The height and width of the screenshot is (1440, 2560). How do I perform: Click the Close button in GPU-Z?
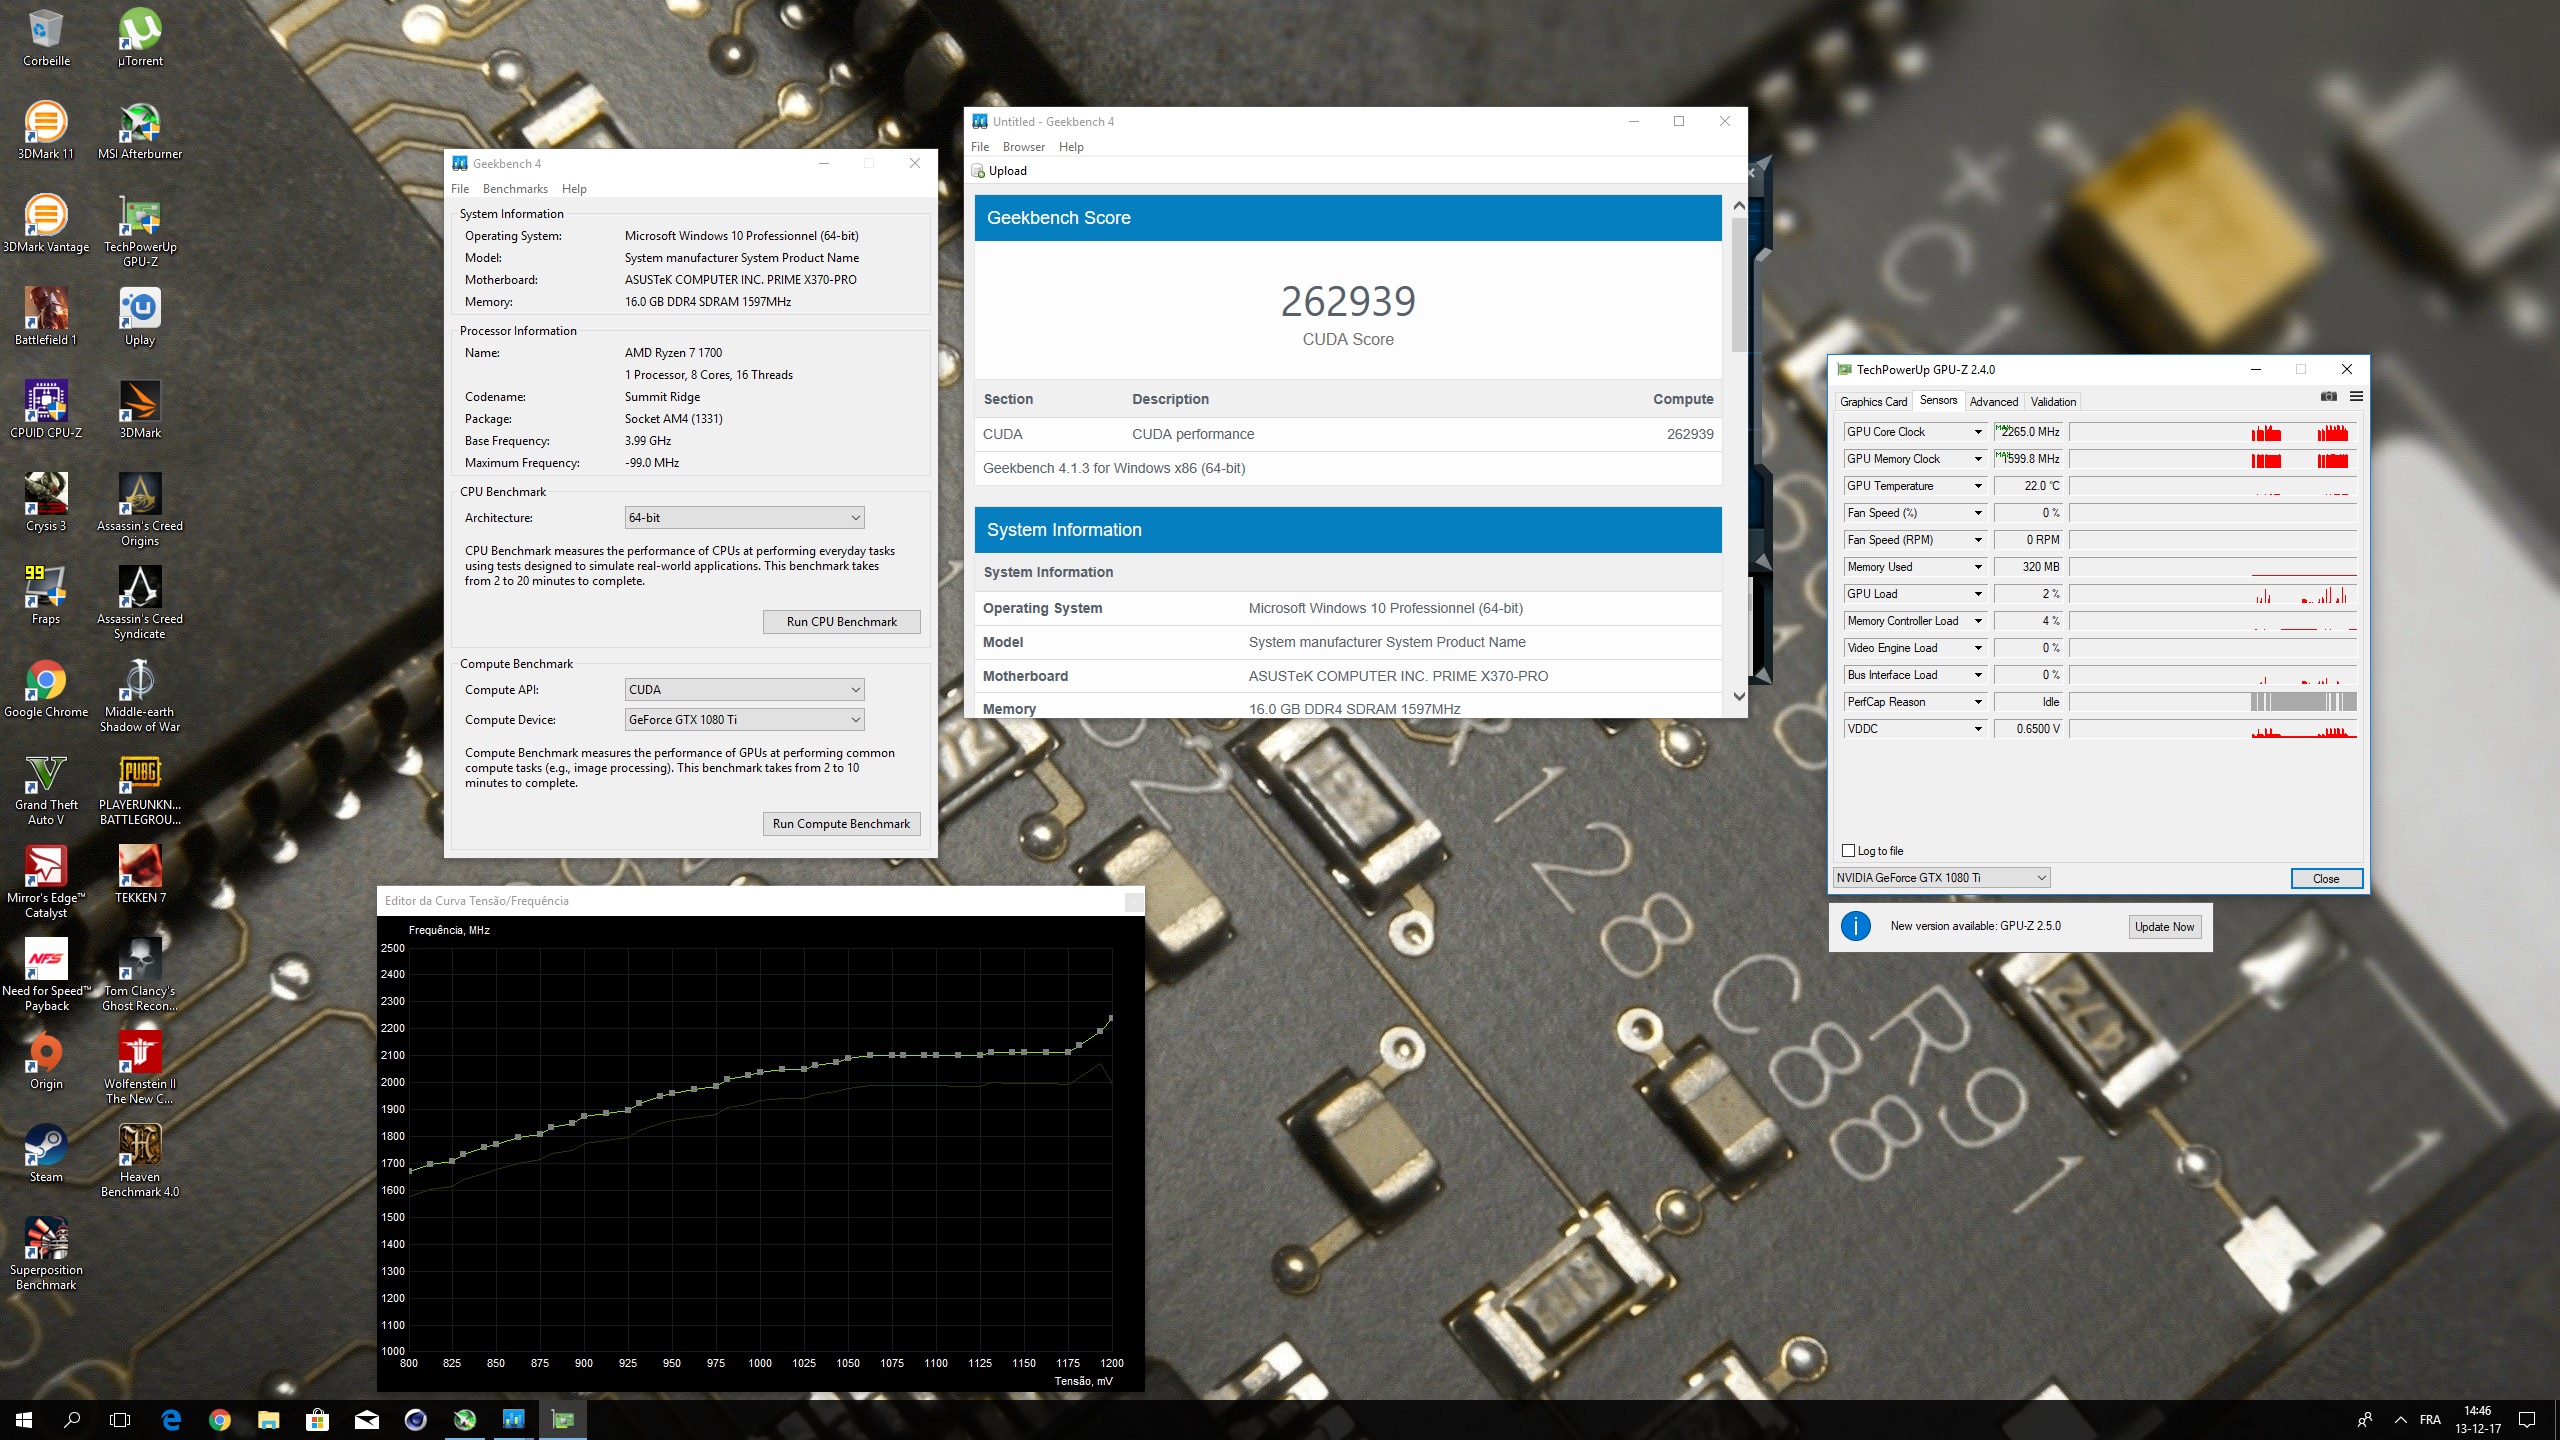click(x=2326, y=879)
